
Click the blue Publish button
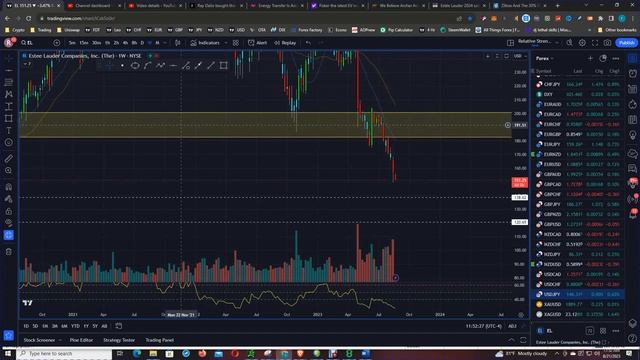tap(626, 43)
